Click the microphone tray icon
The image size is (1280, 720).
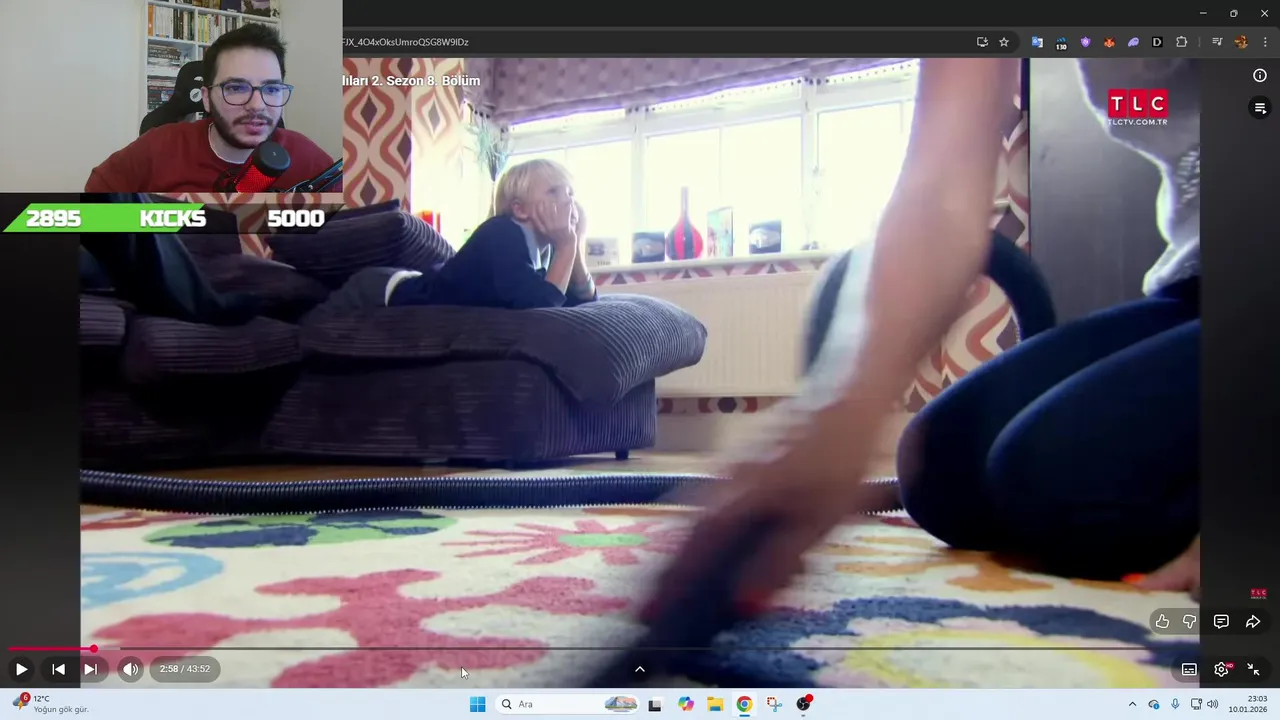[1175, 704]
